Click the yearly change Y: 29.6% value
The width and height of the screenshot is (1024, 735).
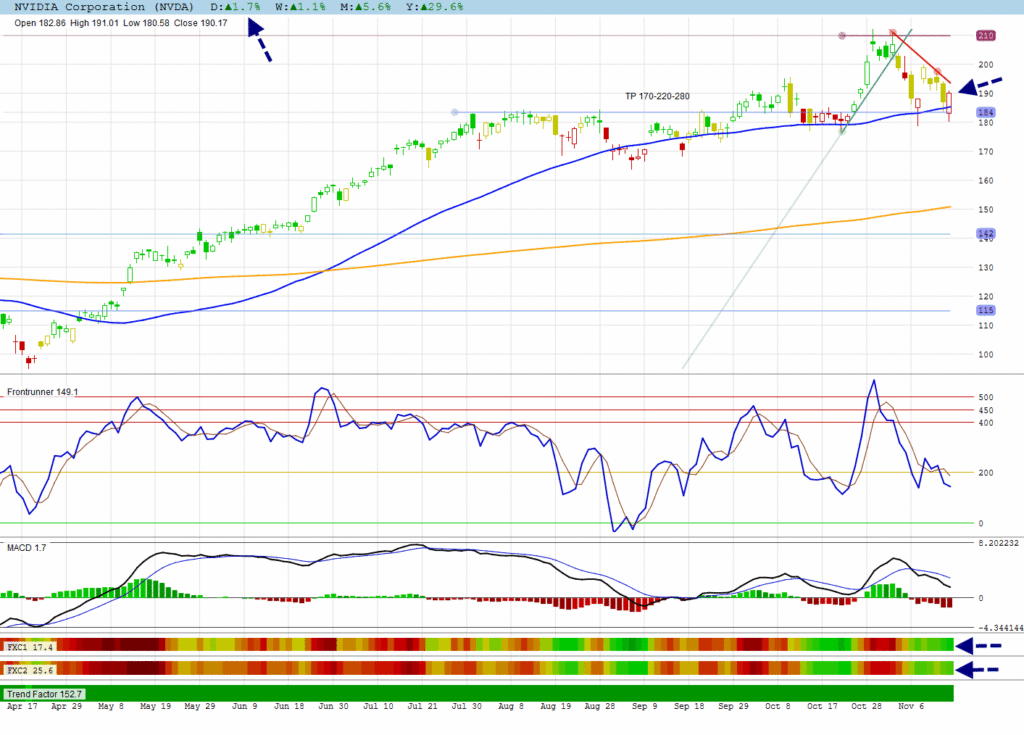437,7
